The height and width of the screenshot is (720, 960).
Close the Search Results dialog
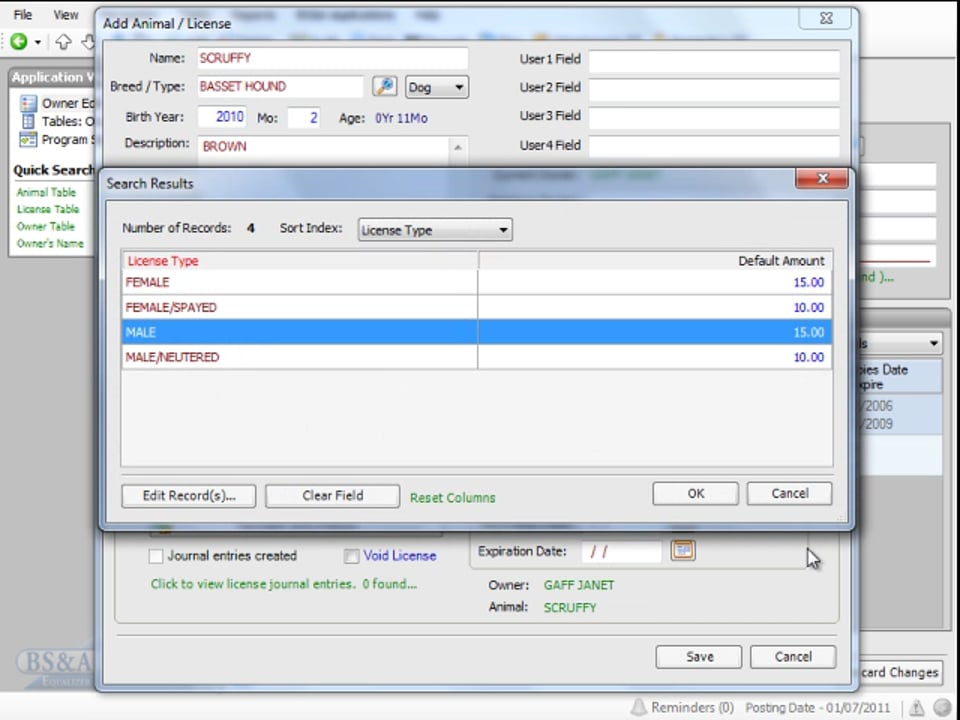pyautogui.click(x=822, y=178)
